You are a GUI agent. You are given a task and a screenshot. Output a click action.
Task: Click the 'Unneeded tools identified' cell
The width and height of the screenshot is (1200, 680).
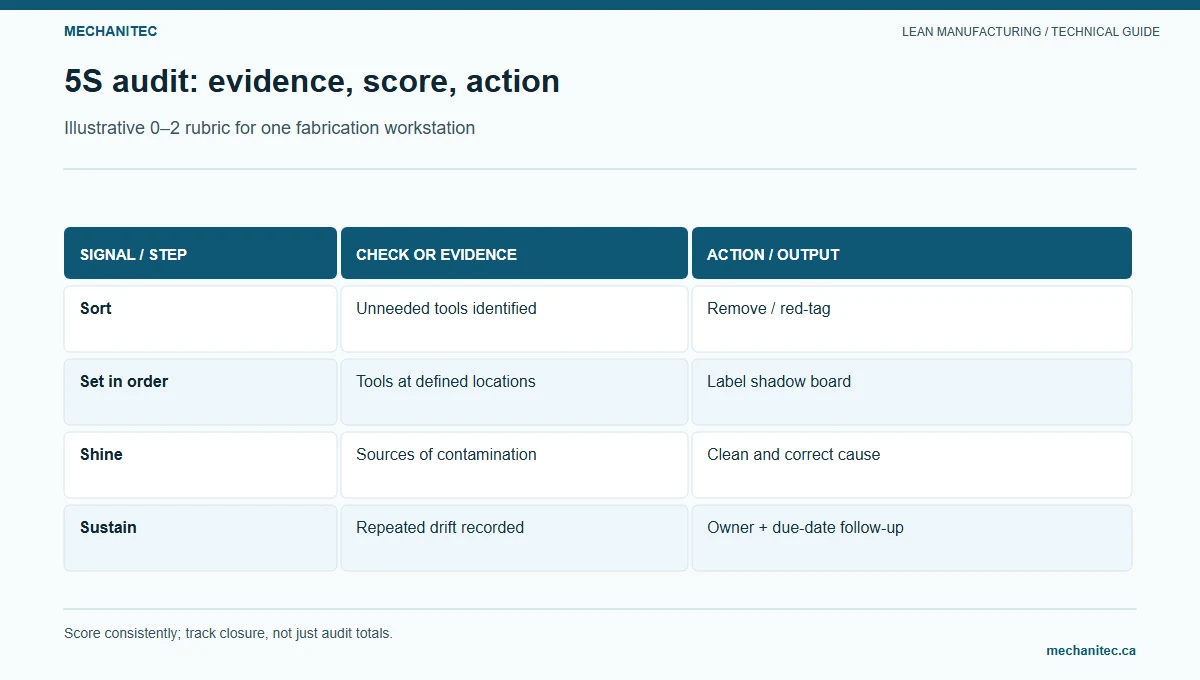click(x=514, y=319)
